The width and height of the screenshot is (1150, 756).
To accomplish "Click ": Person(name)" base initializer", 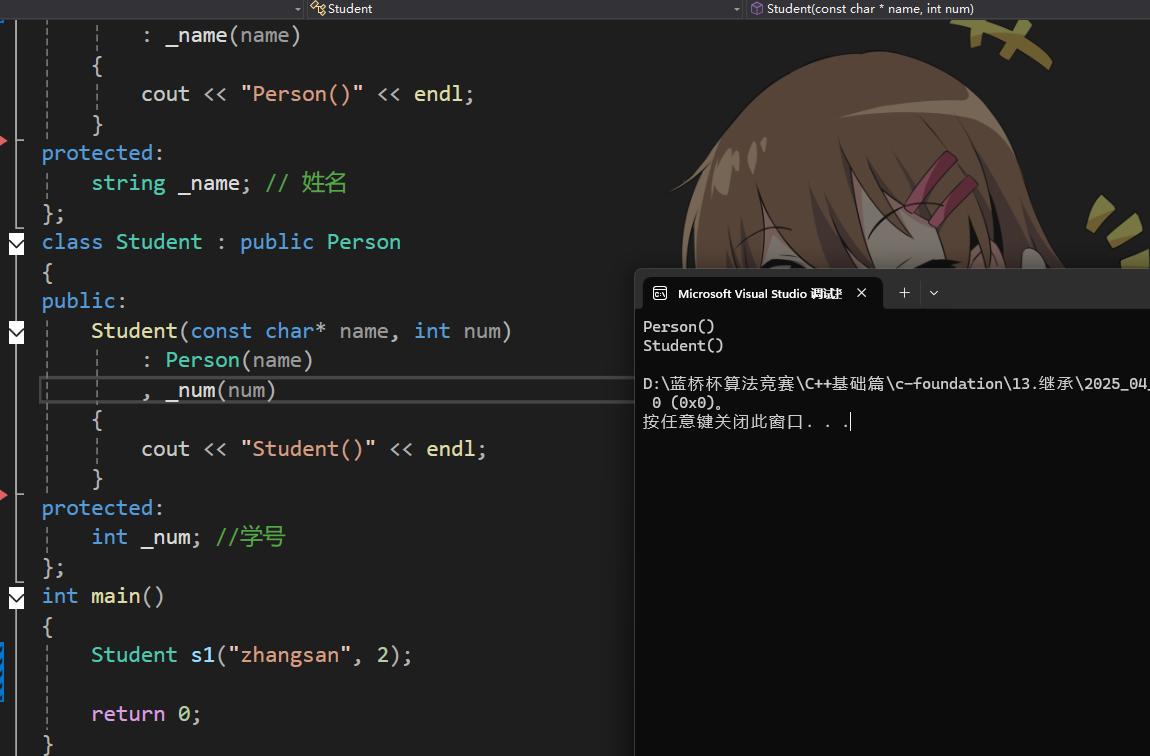I will [x=227, y=360].
